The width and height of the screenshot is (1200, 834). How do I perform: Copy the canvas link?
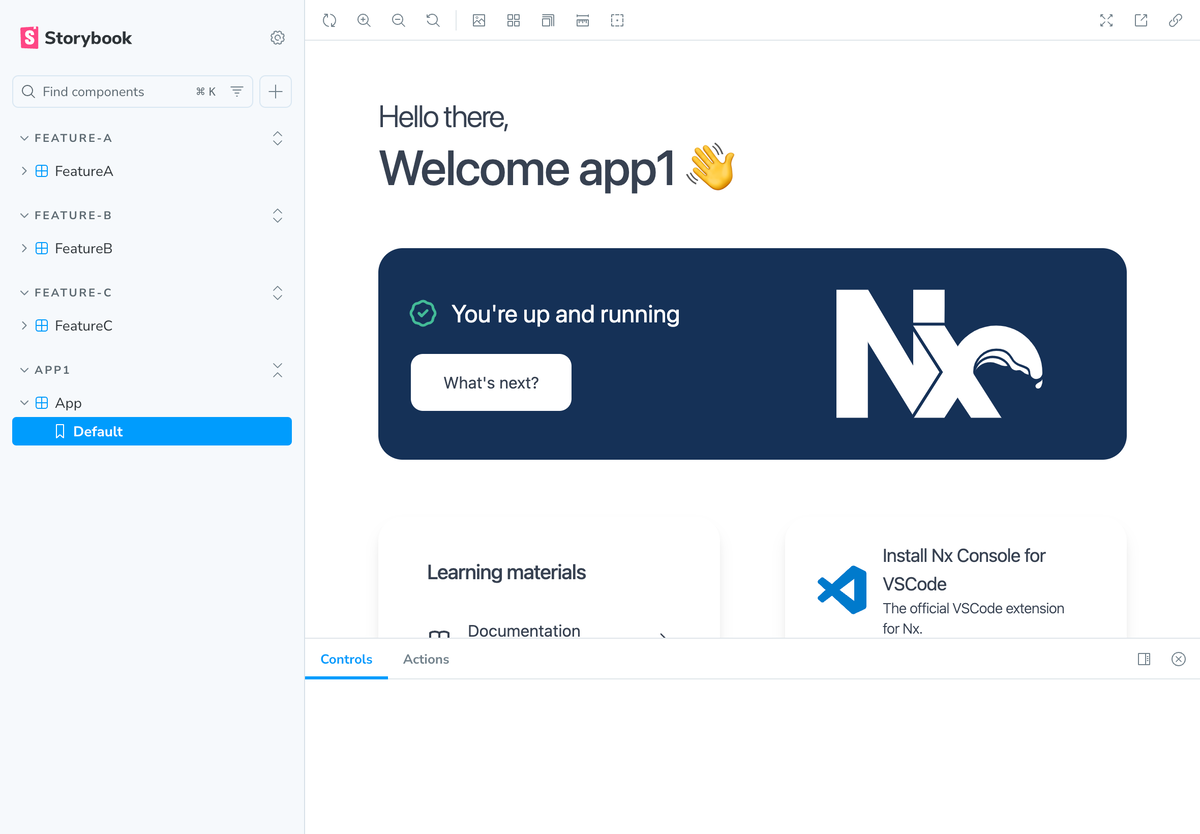point(1176,20)
